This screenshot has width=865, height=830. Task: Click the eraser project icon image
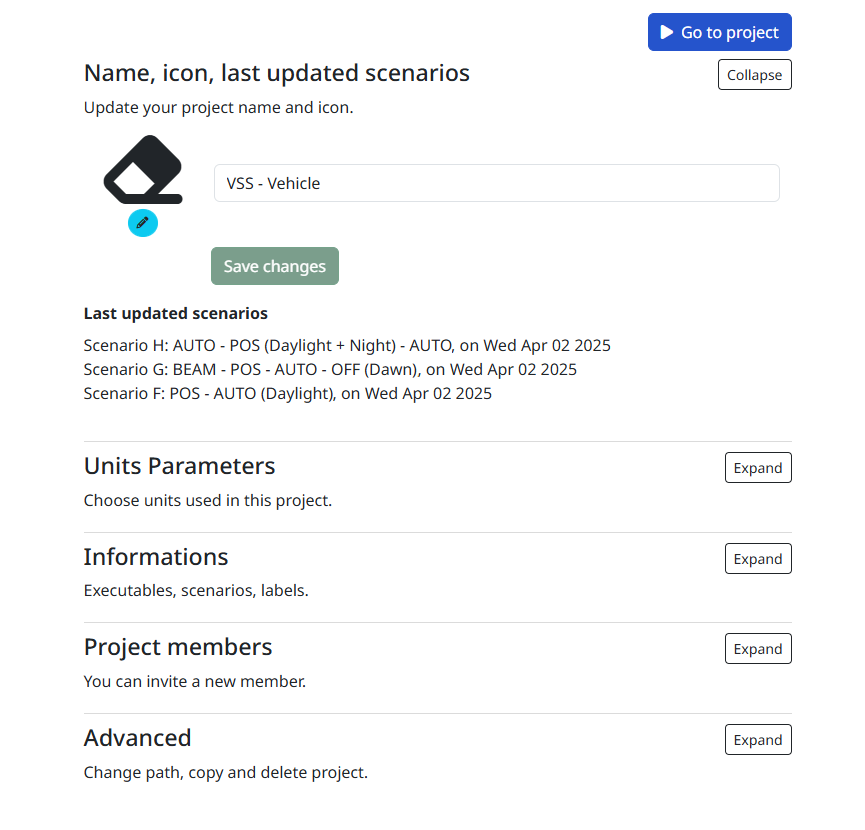click(x=143, y=170)
